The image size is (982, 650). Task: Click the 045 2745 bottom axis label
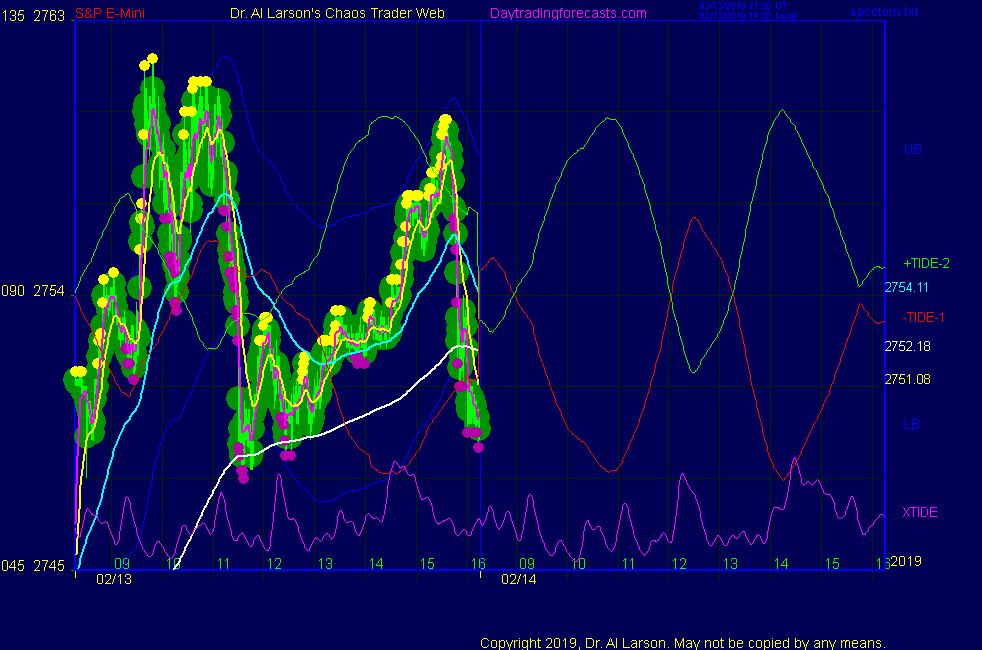click(33, 566)
